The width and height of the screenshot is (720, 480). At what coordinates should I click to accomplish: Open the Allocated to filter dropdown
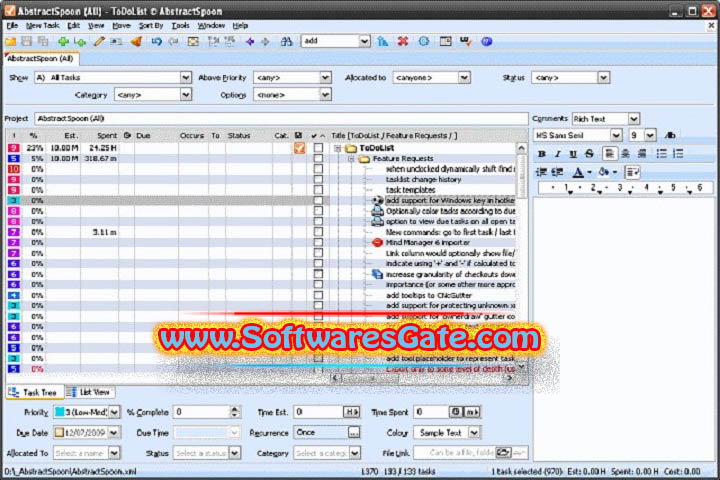pyautogui.click(x=464, y=78)
